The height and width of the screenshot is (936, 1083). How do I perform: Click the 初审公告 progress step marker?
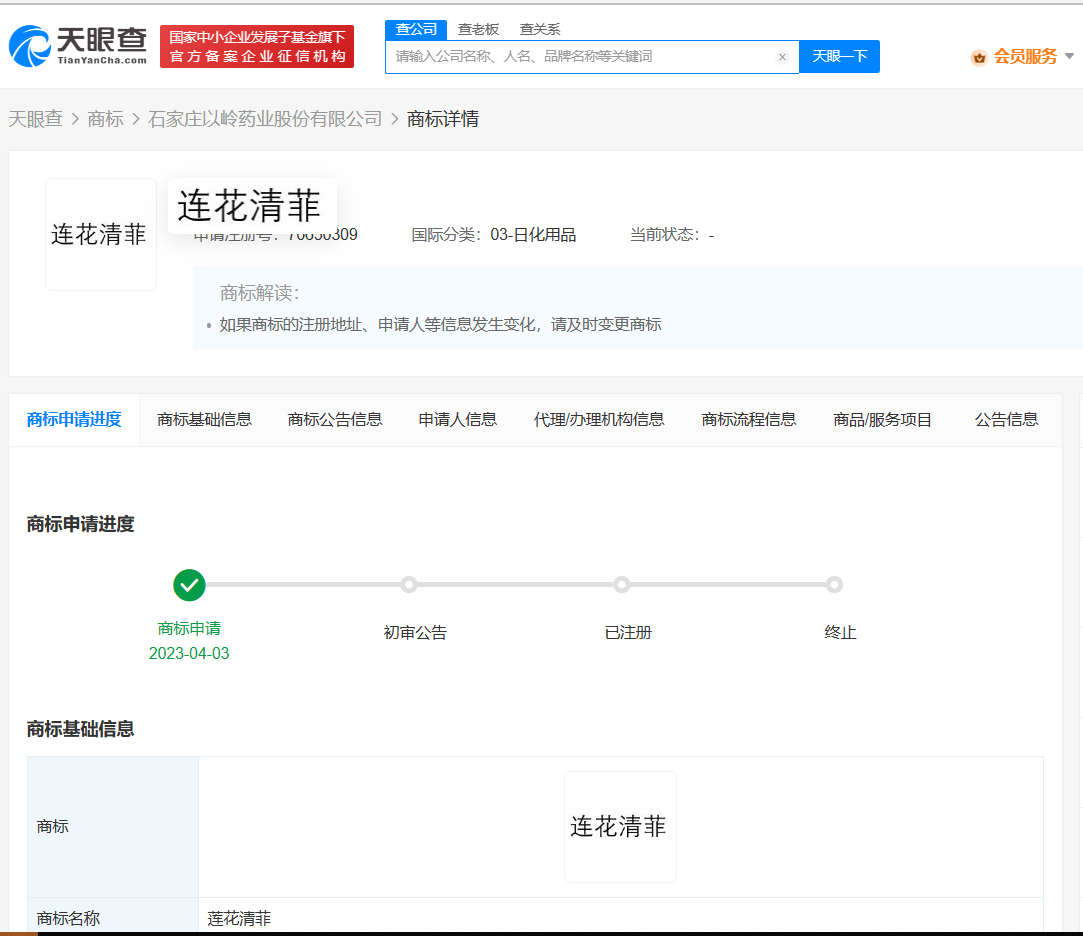(x=409, y=585)
